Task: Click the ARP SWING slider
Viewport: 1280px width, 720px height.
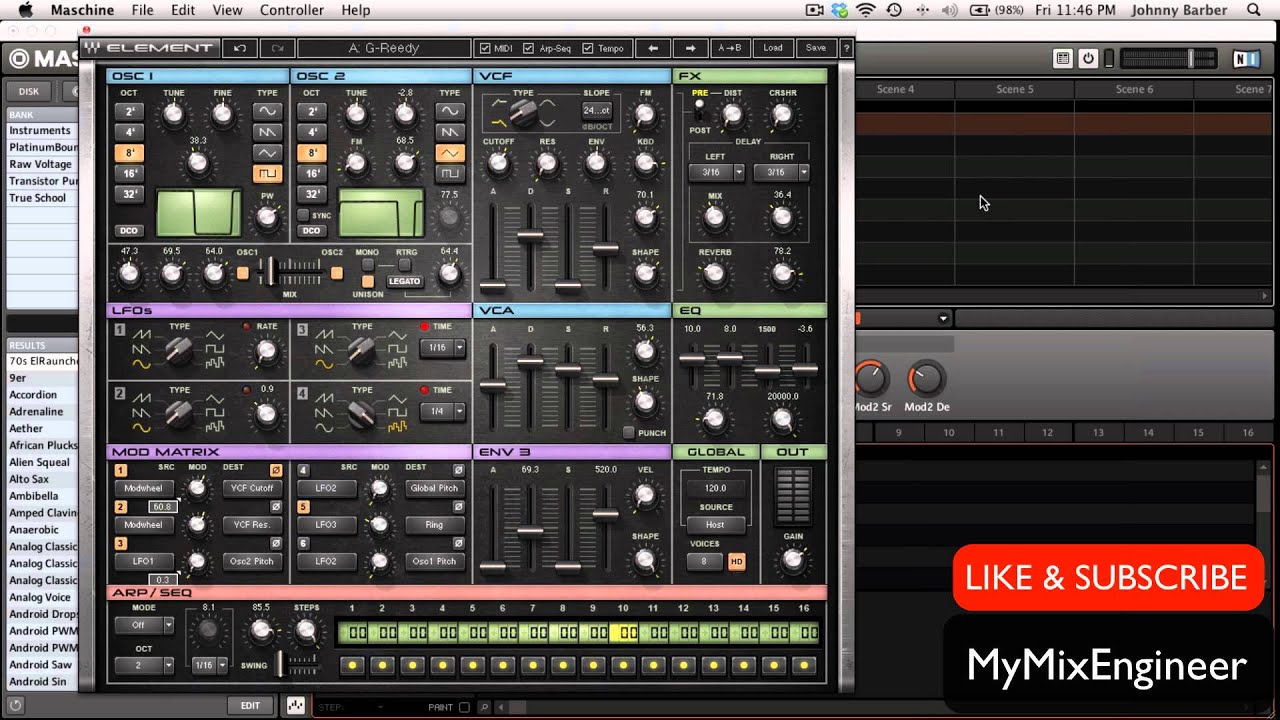Action: (x=281, y=664)
